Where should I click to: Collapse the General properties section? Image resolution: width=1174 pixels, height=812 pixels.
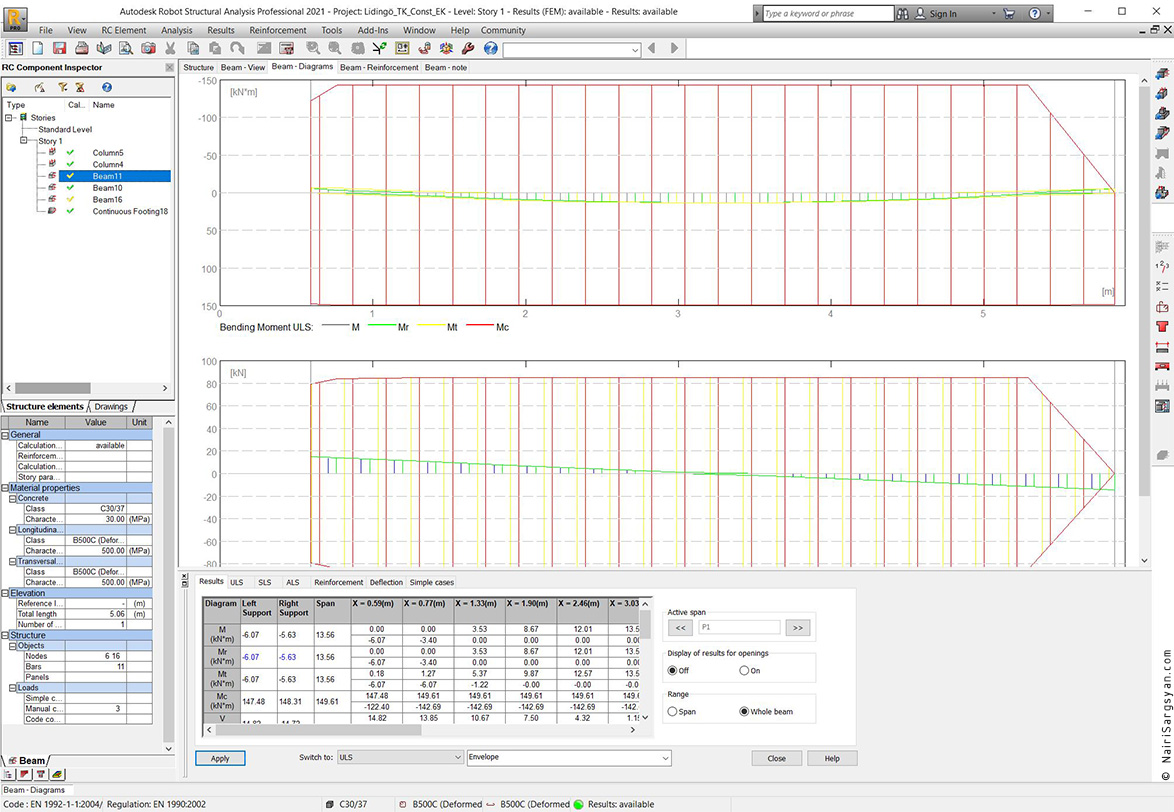5,435
